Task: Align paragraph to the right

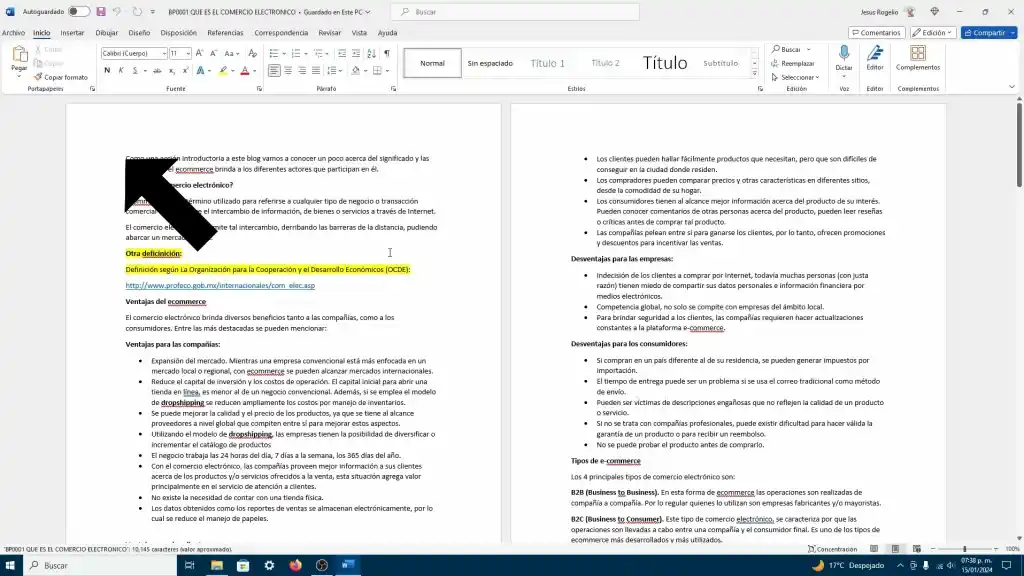Action: pos(302,71)
